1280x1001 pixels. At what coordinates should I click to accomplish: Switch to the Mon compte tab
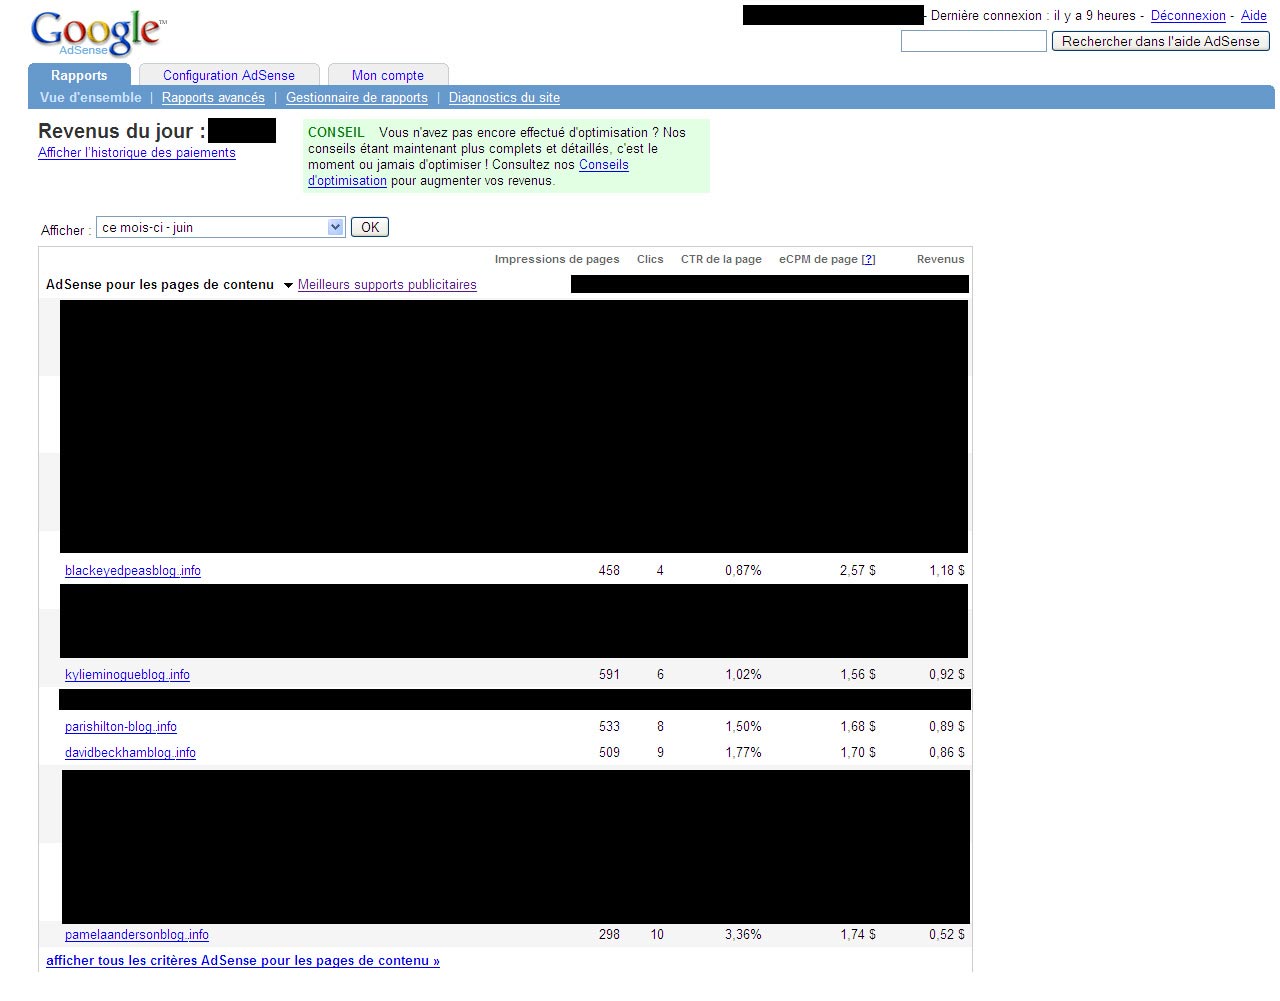coord(388,75)
